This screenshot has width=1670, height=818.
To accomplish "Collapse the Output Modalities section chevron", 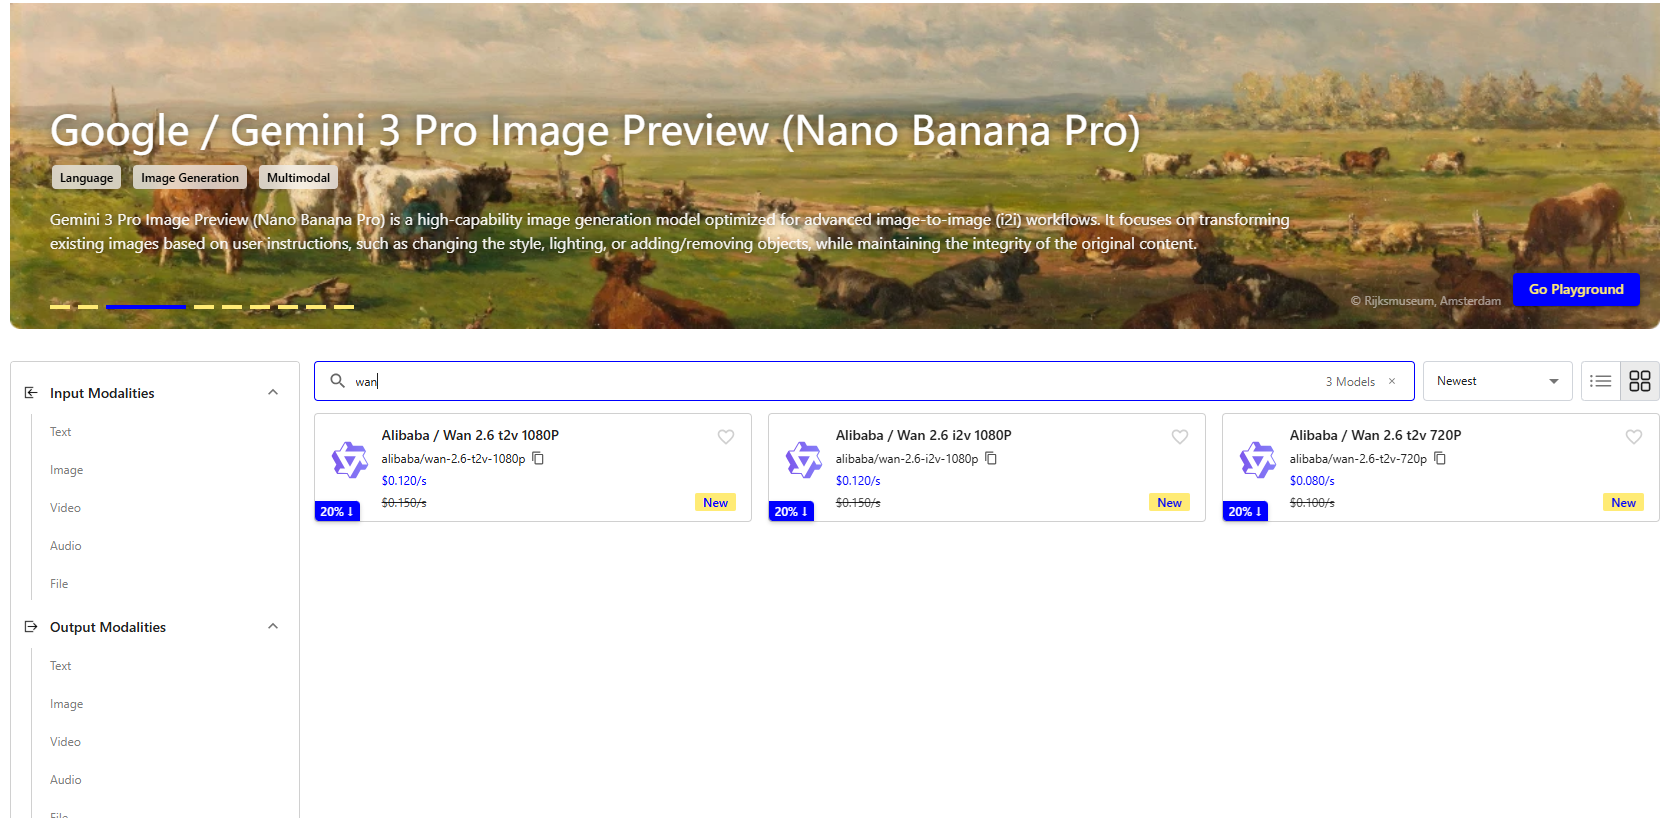I will (273, 626).
